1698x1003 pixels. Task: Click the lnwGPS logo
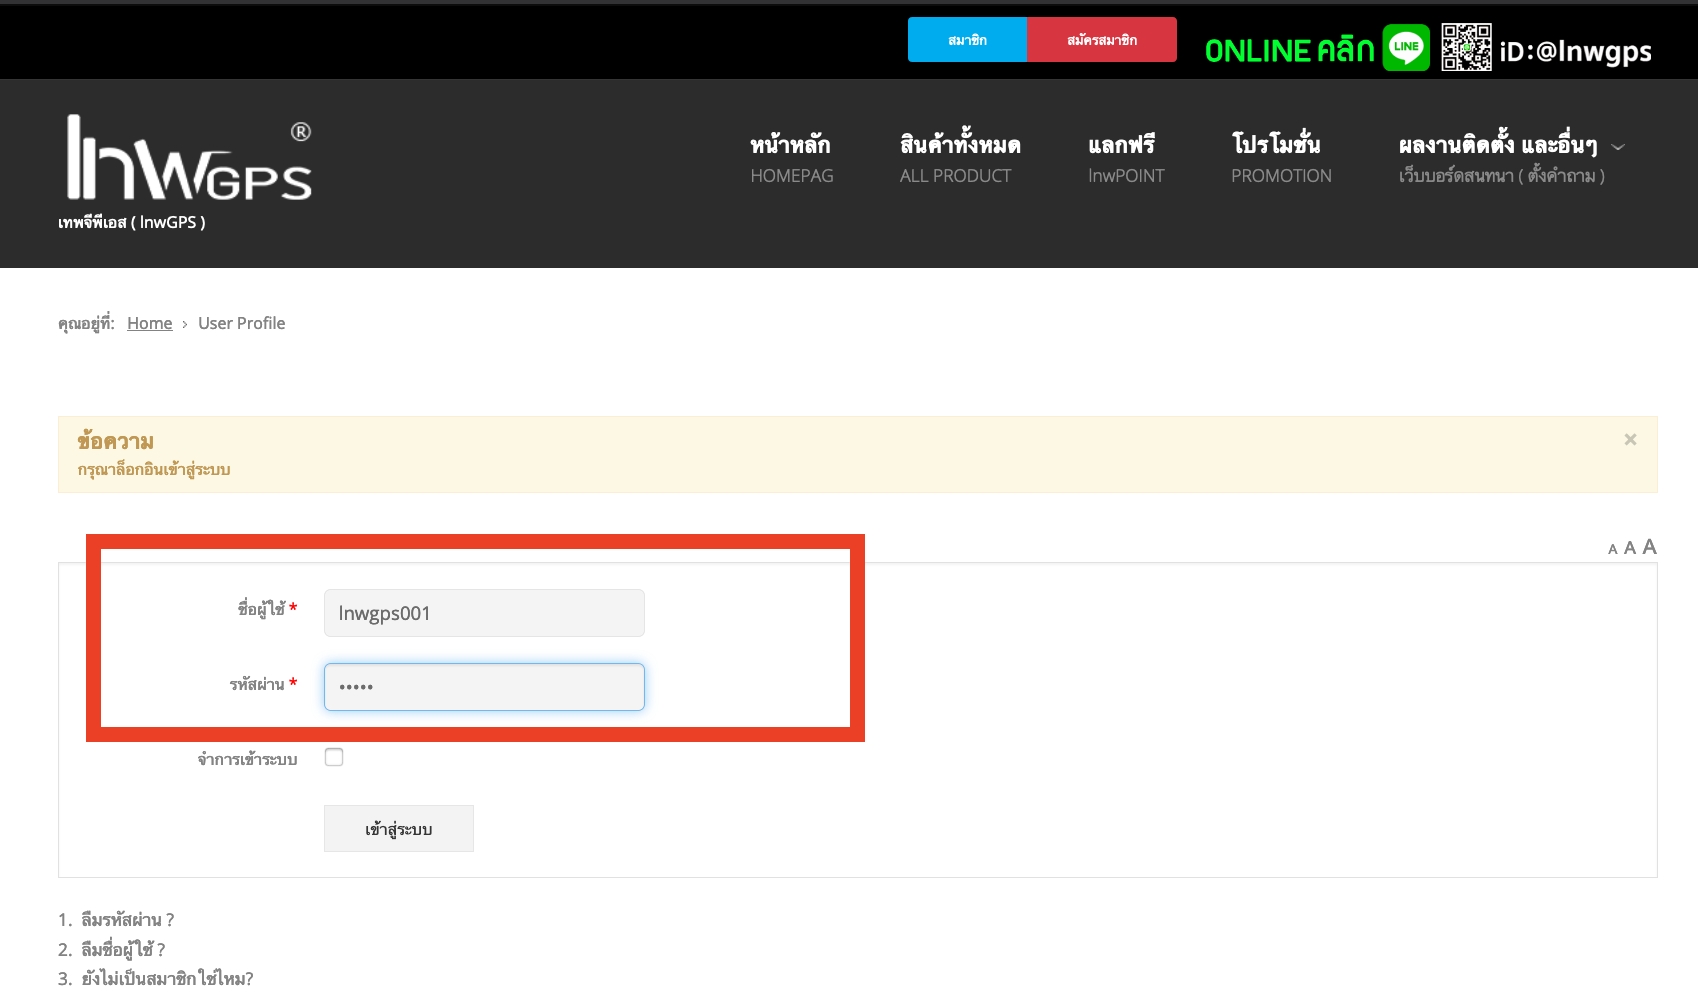(189, 160)
